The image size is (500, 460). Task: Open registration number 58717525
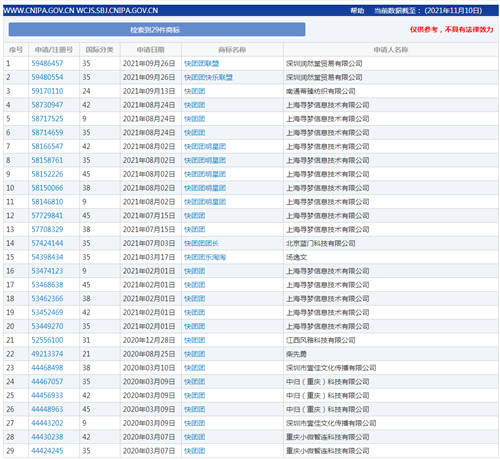tap(47, 119)
